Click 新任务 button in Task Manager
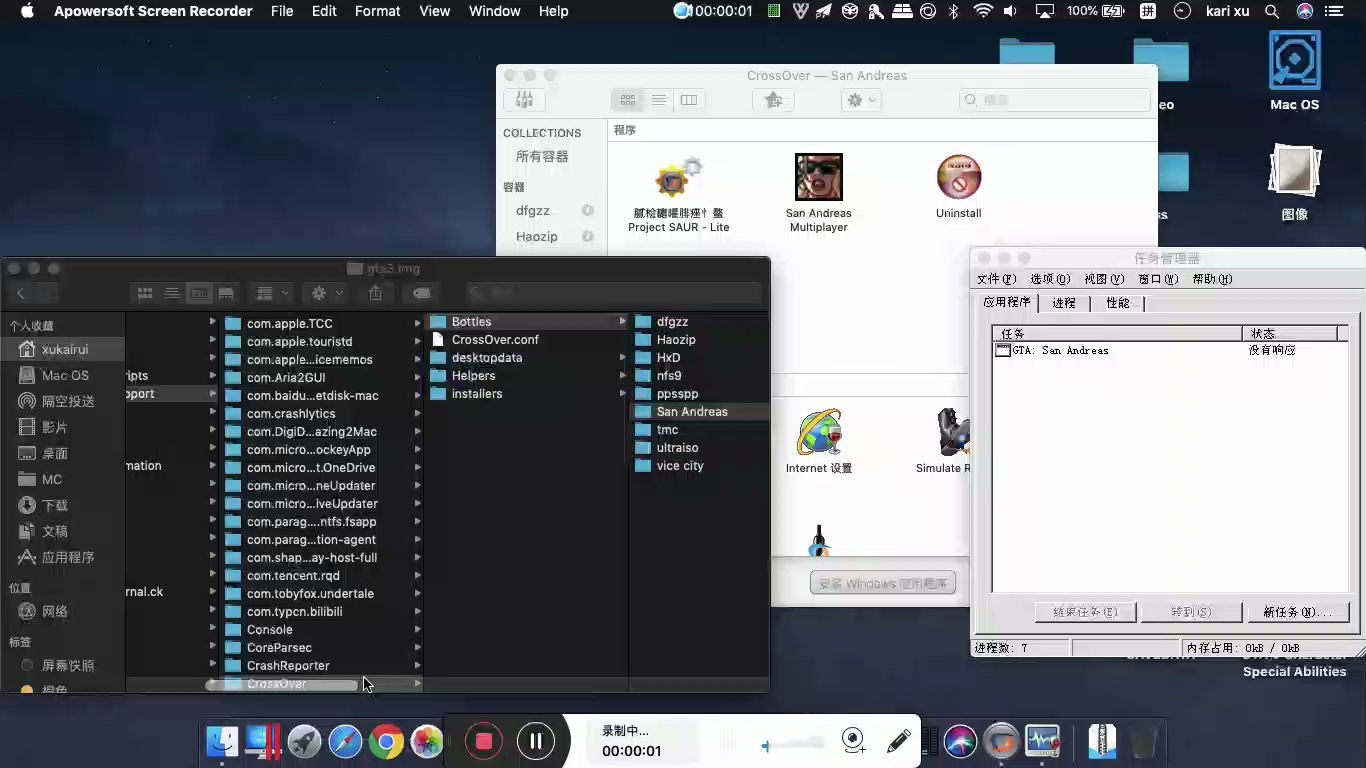This screenshot has width=1366, height=768. [x=1297, y=612]
